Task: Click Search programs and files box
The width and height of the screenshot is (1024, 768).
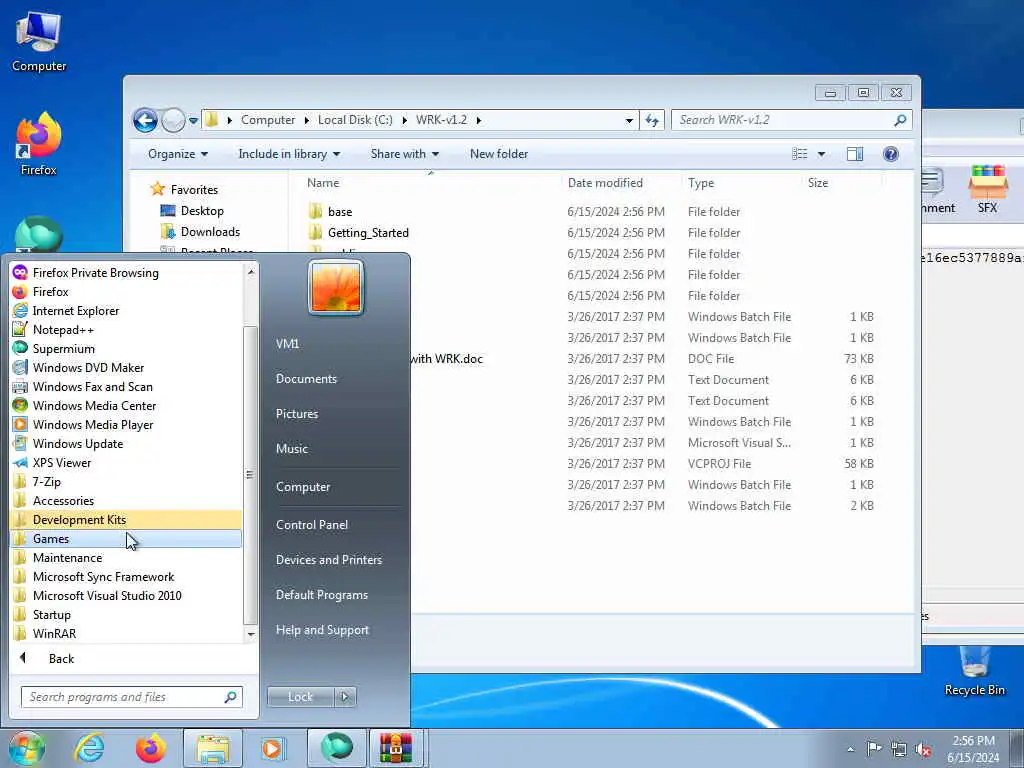Action: click(131, 697)
